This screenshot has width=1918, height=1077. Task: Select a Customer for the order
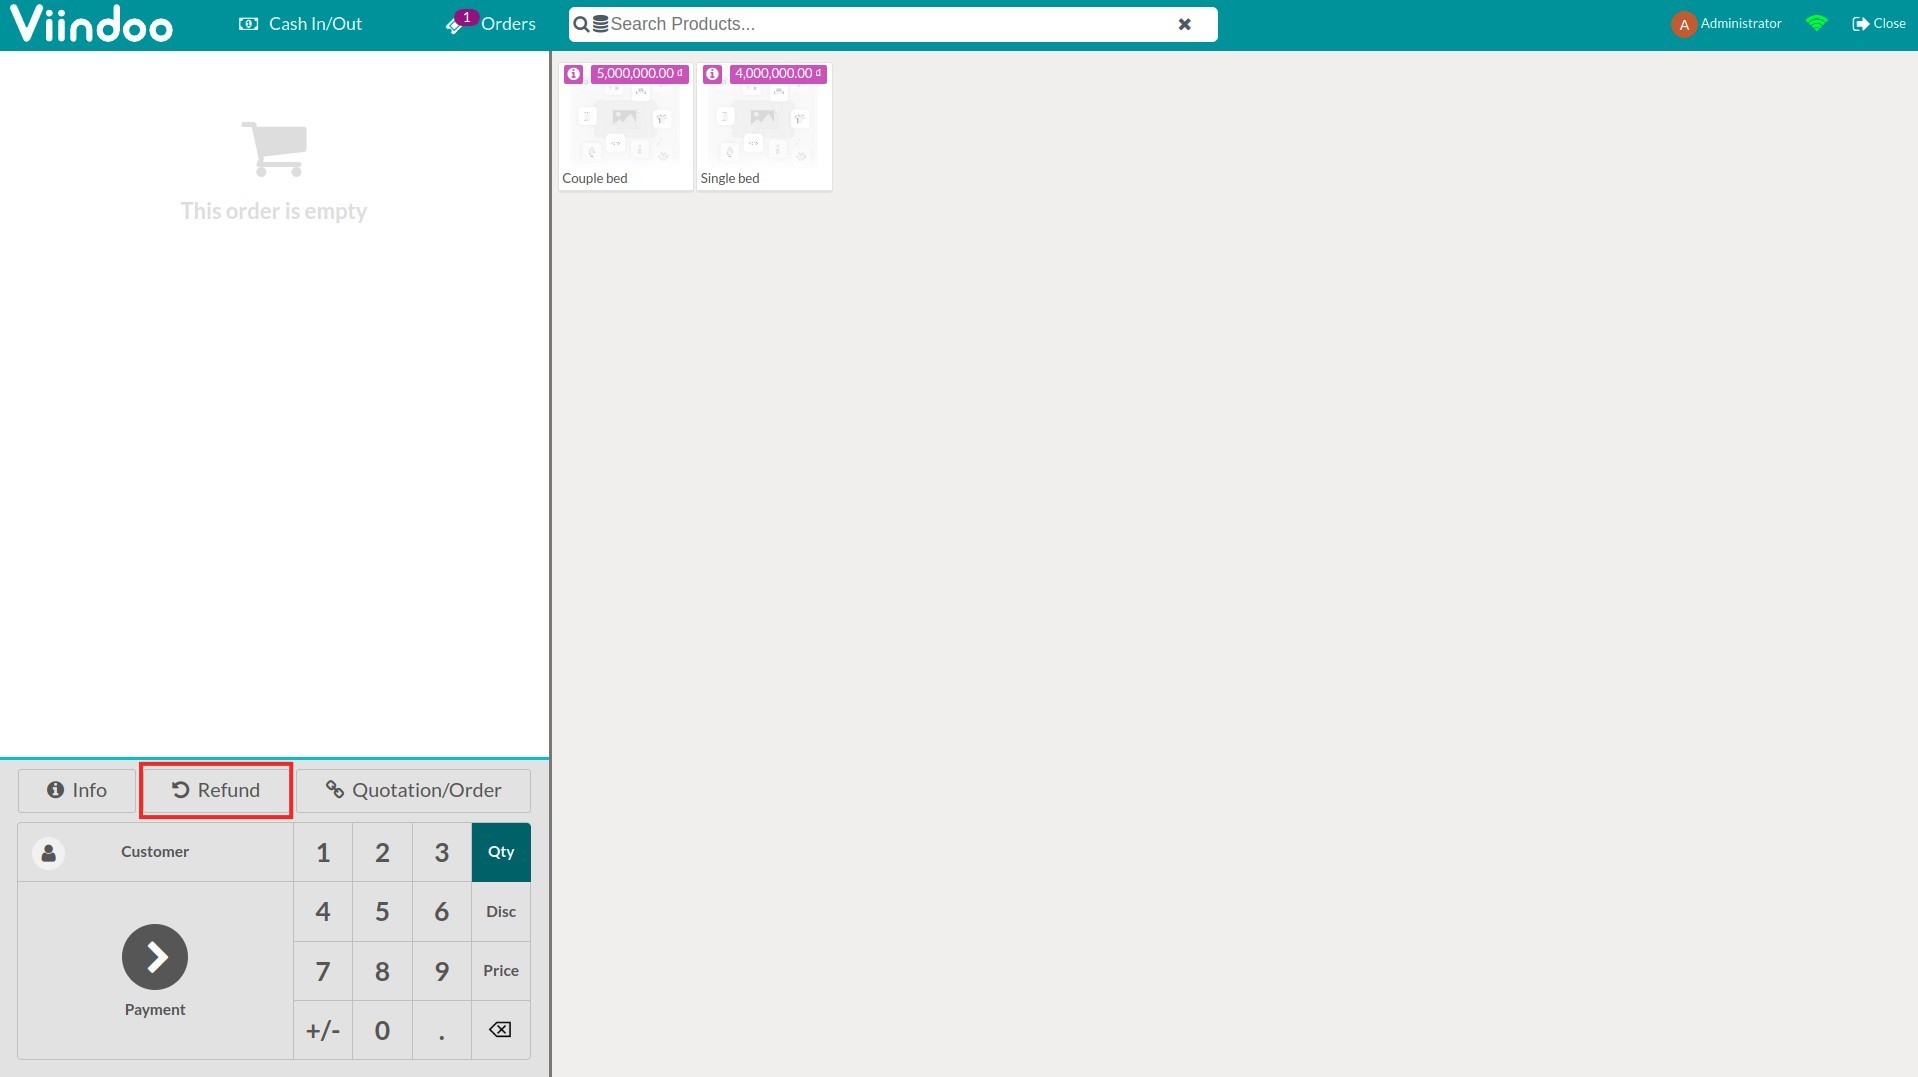(155, 852)
